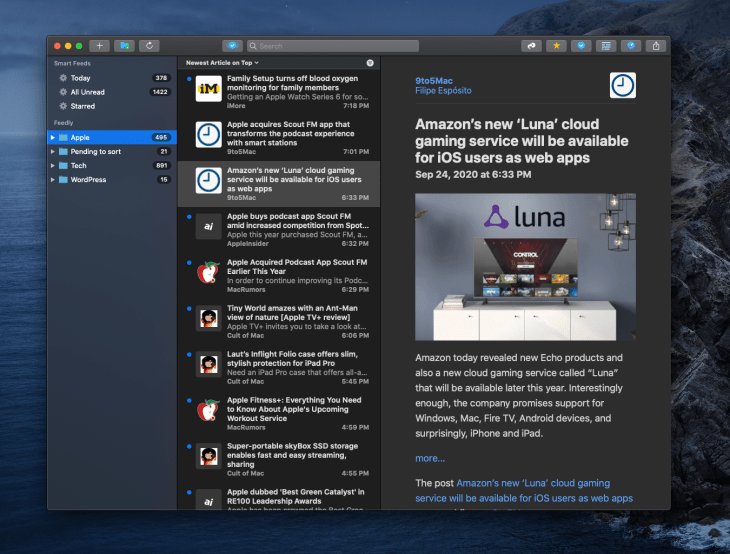Viewport: 730px width, 554px height.
Task: Select the Starred smart feed
Action: point(112,106)
